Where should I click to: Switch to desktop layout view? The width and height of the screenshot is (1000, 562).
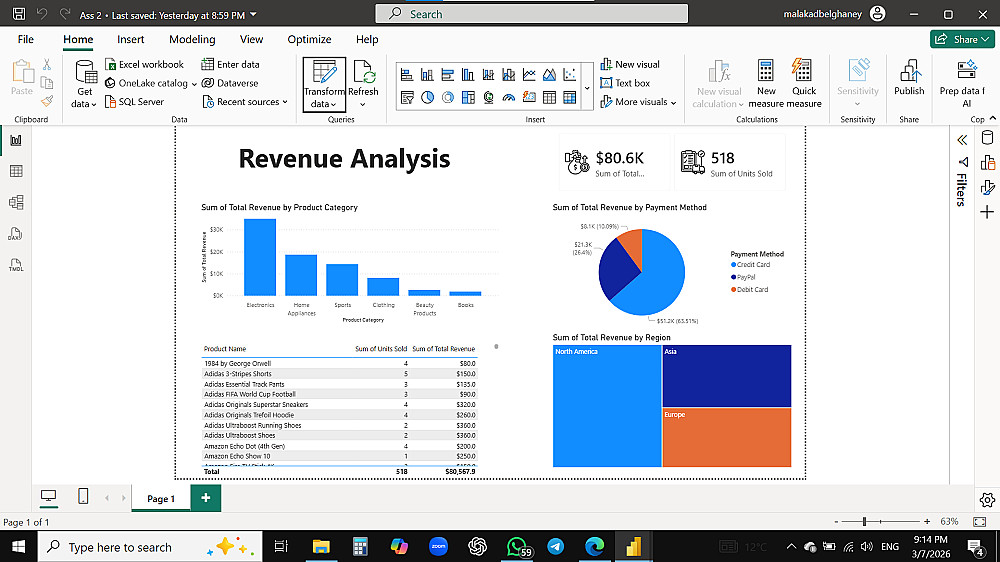click(x=48, y=496)
